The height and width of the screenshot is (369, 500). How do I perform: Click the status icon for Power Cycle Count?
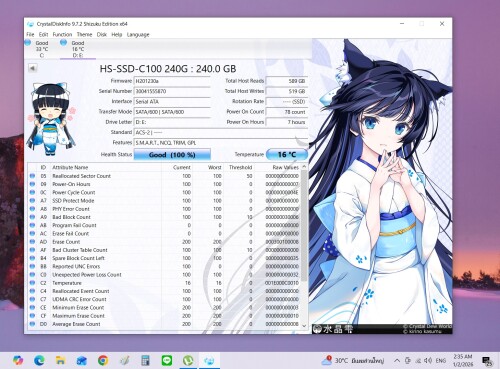(32, 192)
